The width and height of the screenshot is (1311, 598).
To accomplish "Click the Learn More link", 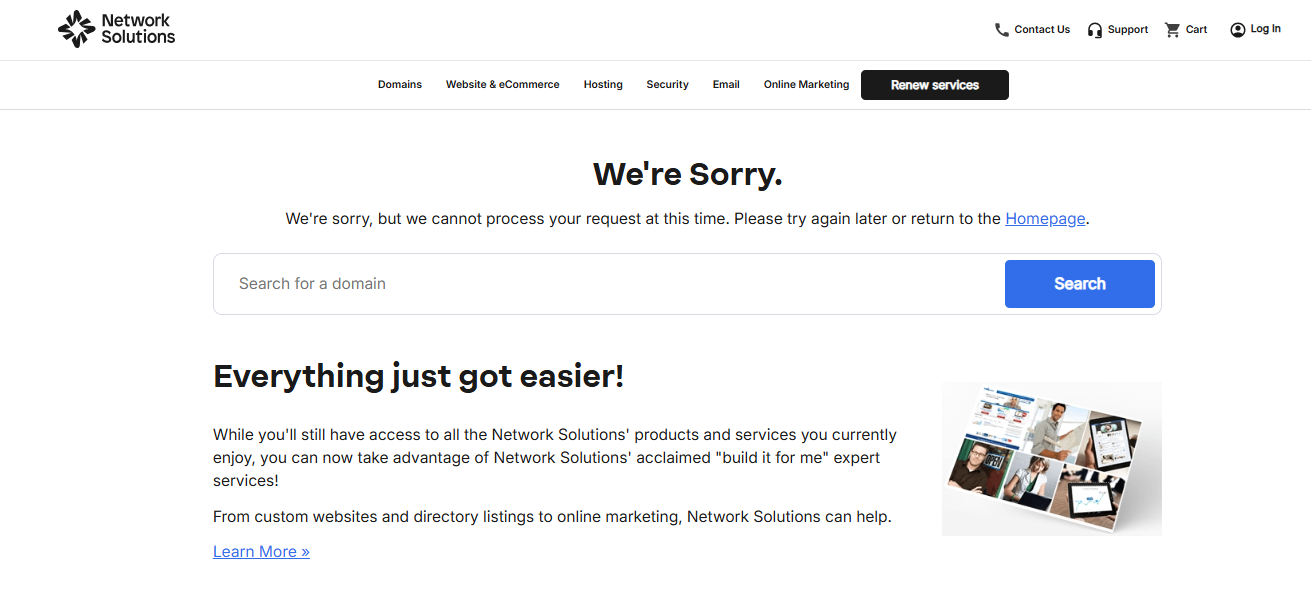I will pyautogui.click(x=260, y=551).
